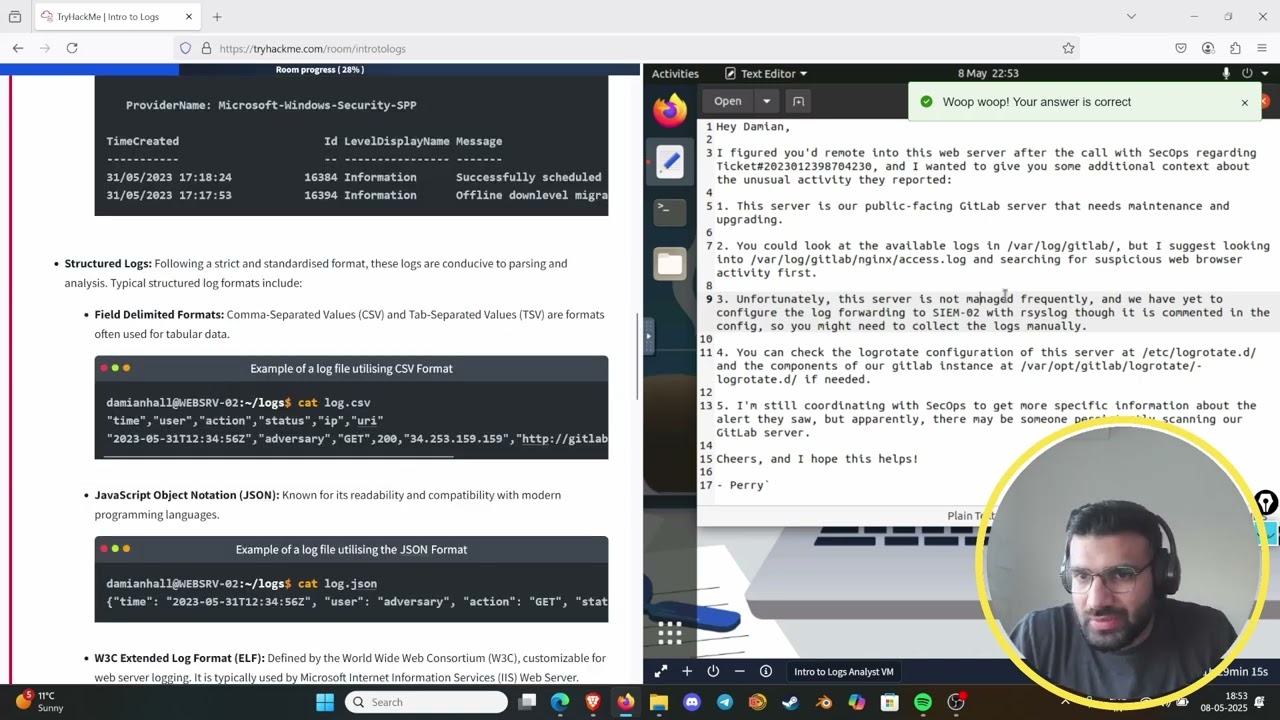Open Task View from the taskbar
The width and height of the screenshot is (1280, 720).
click(x=527, y=702)
